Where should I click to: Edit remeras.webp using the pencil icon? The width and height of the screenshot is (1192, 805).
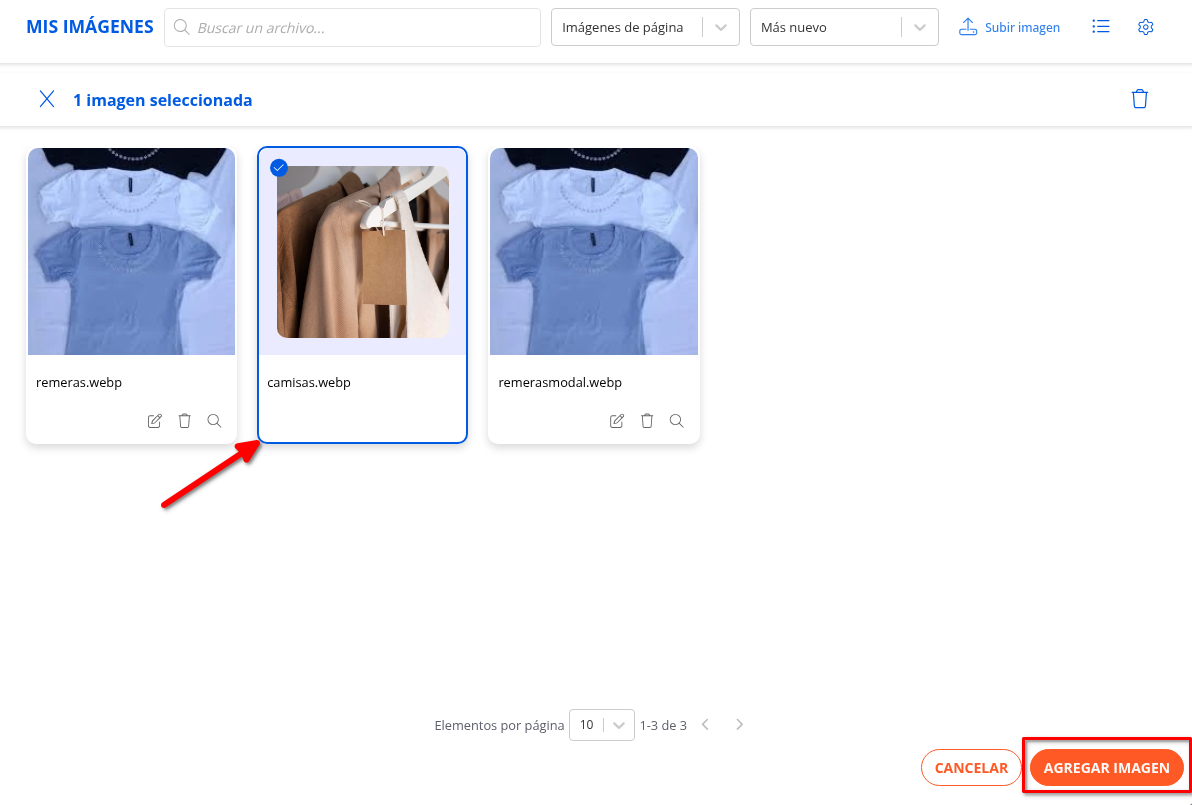coord(155,421)
